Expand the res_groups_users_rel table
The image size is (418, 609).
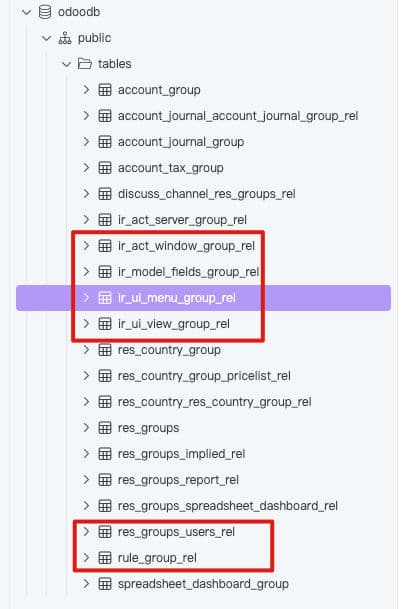tap(86, 532)
